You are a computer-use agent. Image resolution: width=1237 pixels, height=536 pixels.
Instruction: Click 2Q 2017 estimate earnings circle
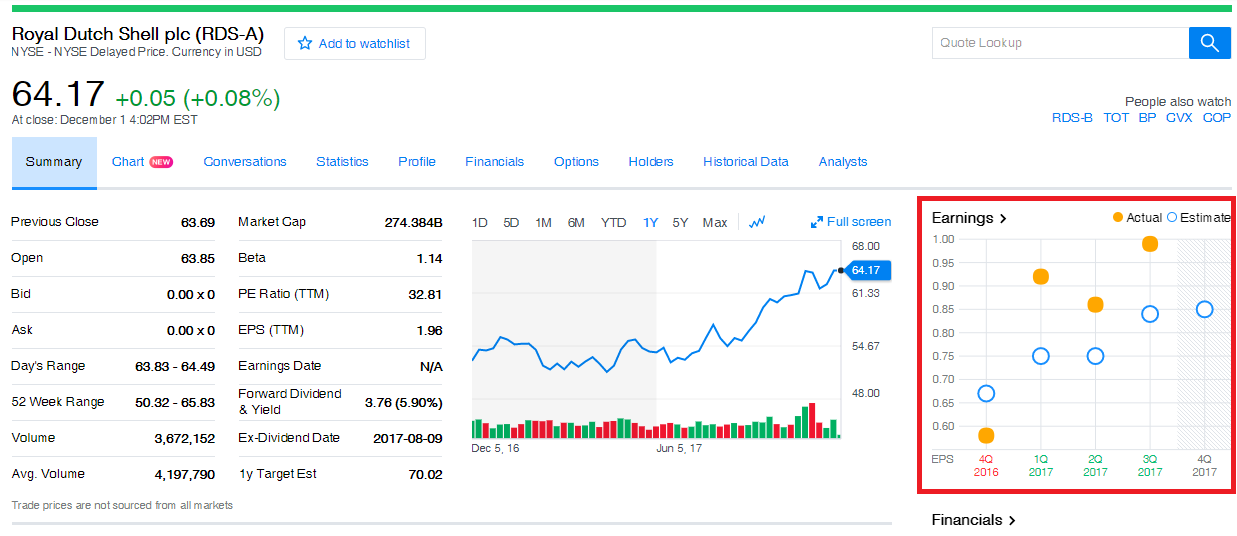point(1095,356)
